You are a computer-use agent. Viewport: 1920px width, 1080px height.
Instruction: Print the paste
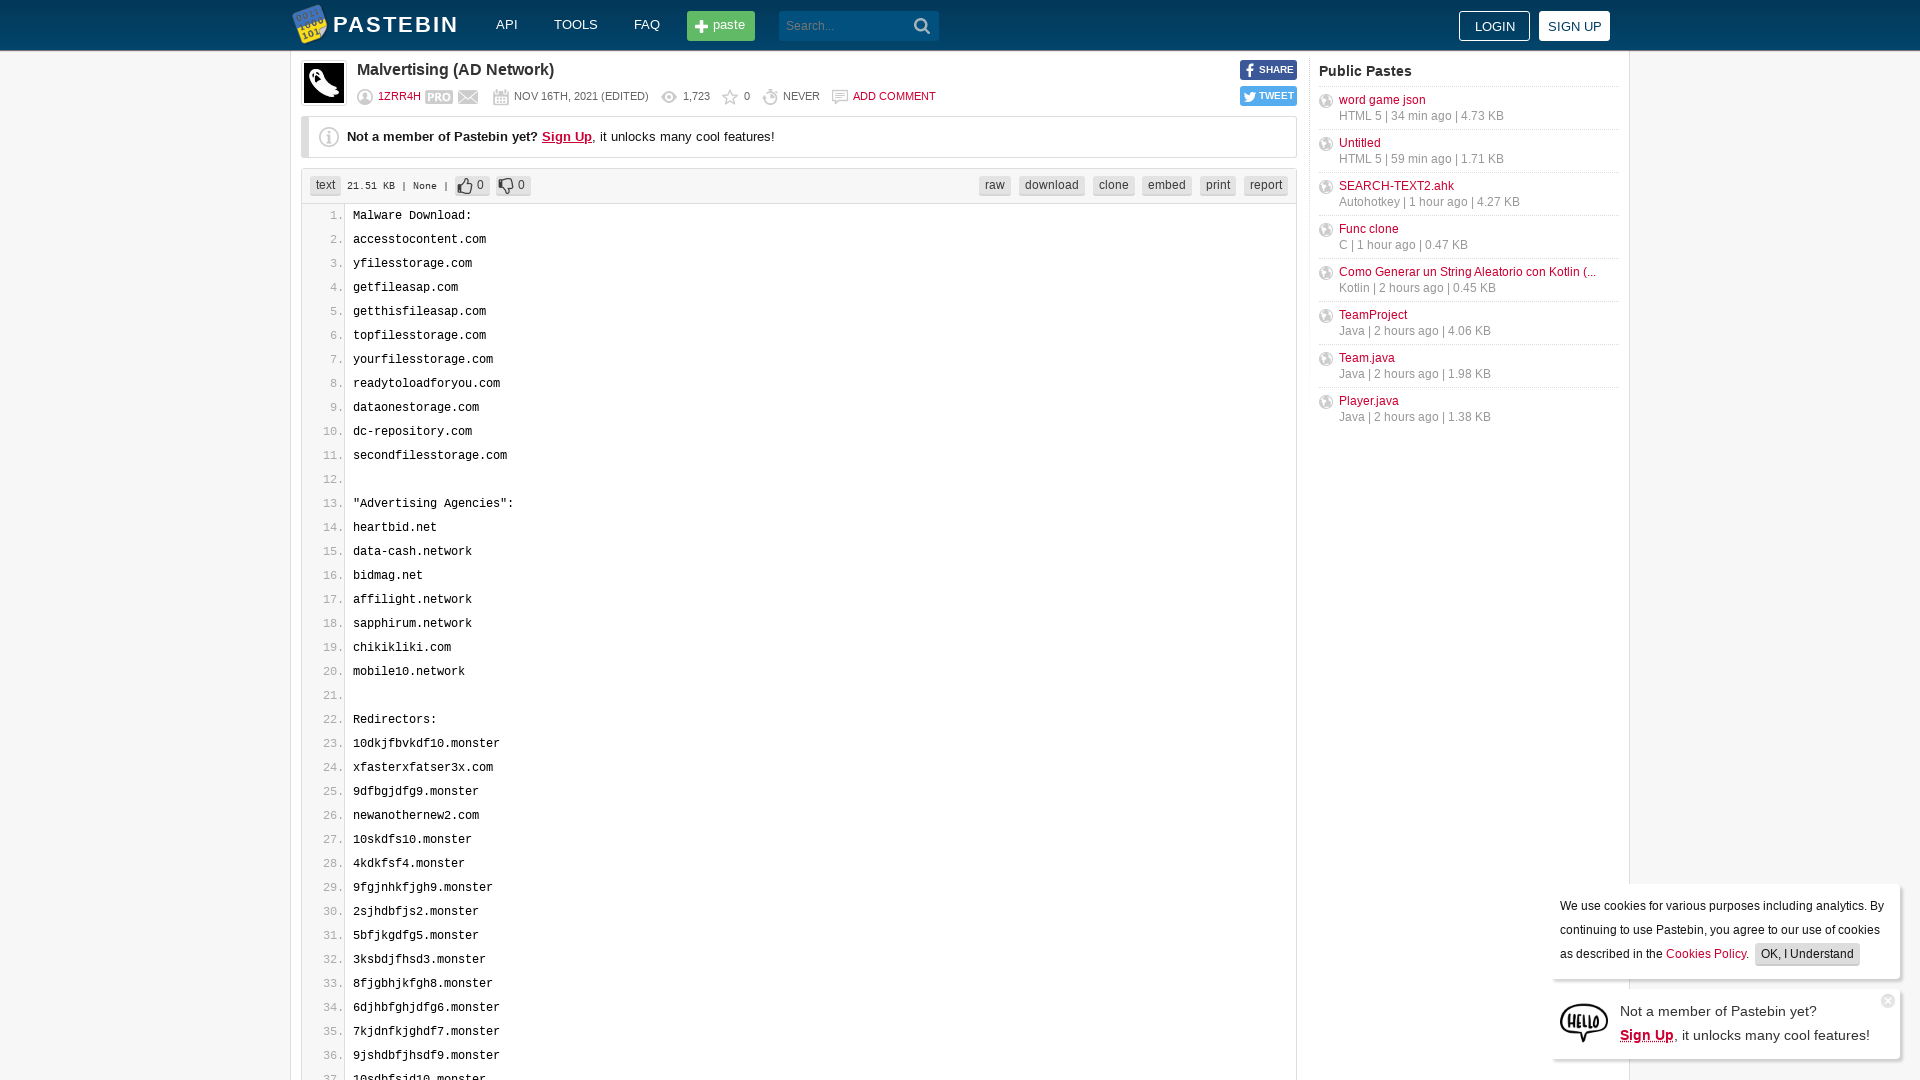tap(1218, 186)
